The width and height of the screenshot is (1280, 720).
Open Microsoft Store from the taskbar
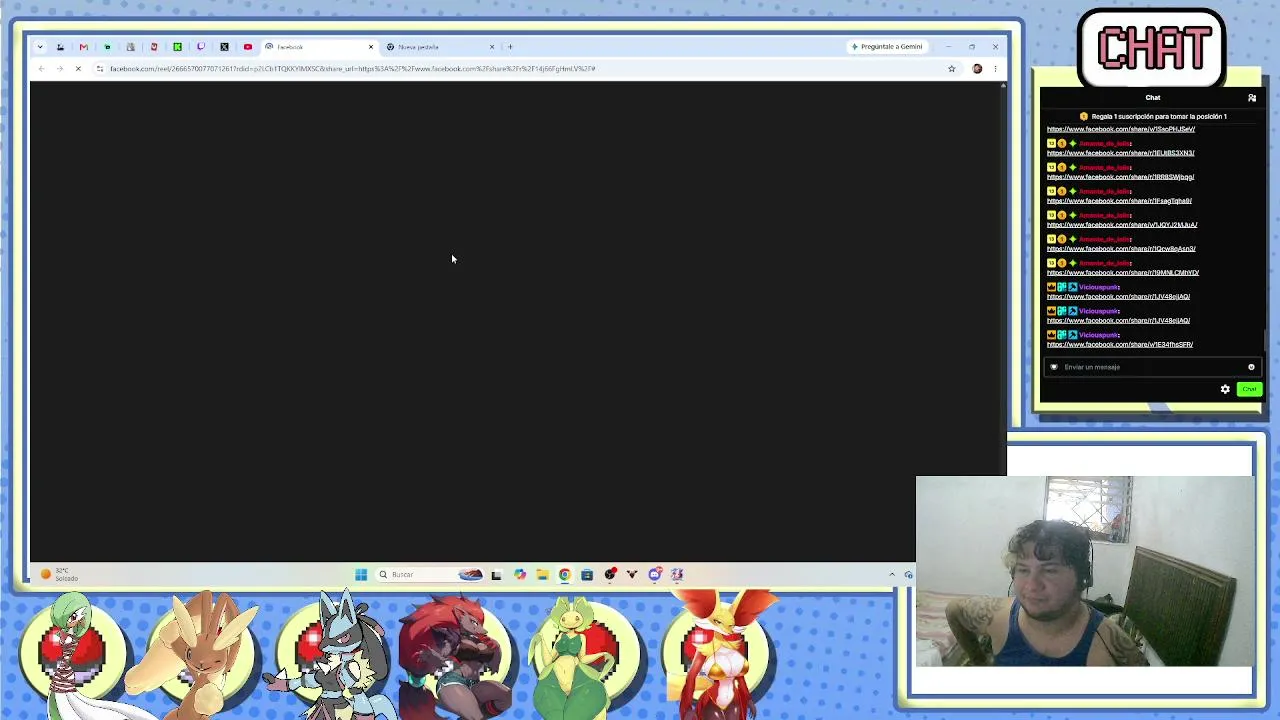[x=587, y=574]
